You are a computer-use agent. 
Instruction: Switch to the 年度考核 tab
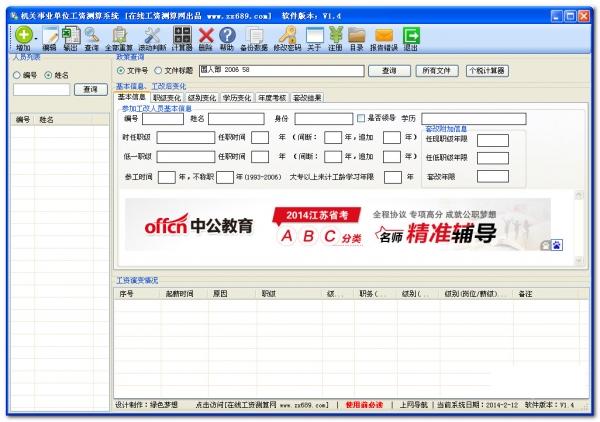(x=272, y=98)
